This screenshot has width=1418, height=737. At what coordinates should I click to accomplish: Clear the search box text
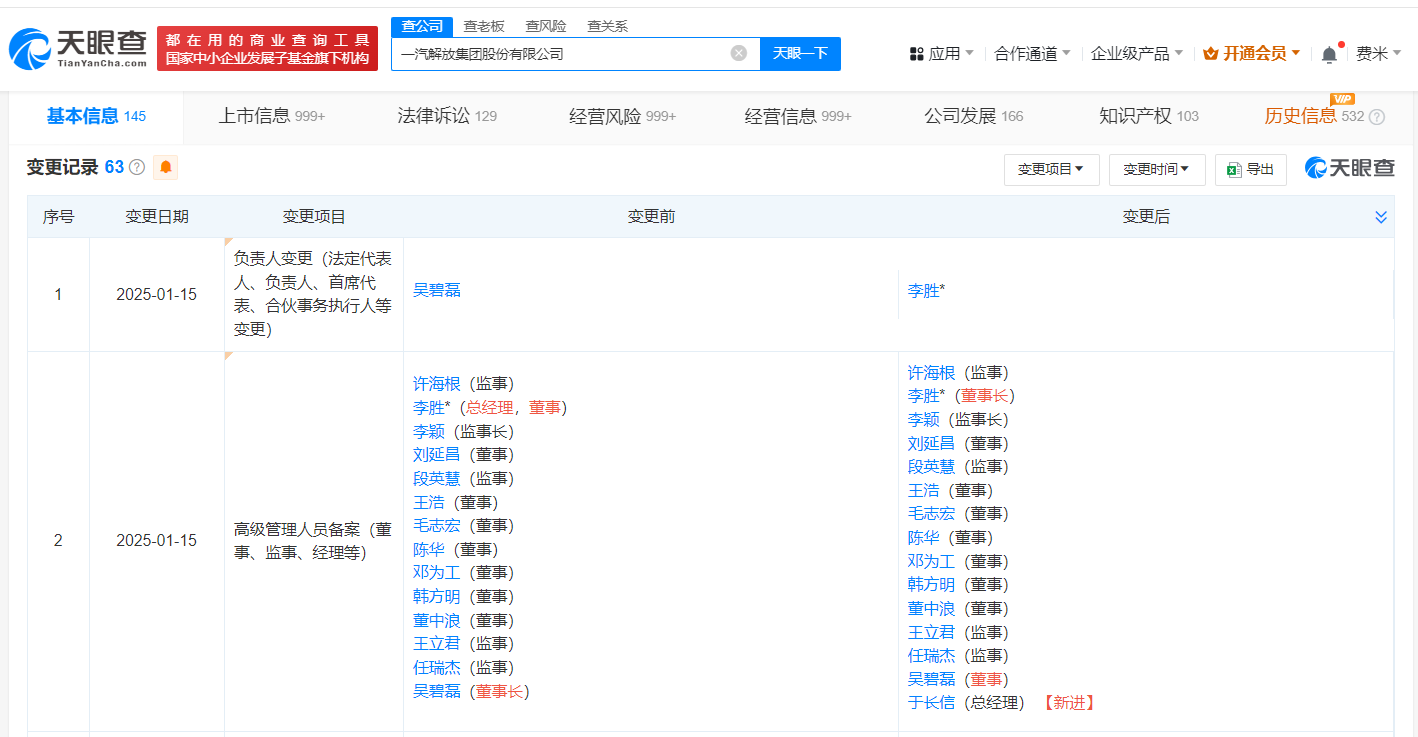(739, 53)
